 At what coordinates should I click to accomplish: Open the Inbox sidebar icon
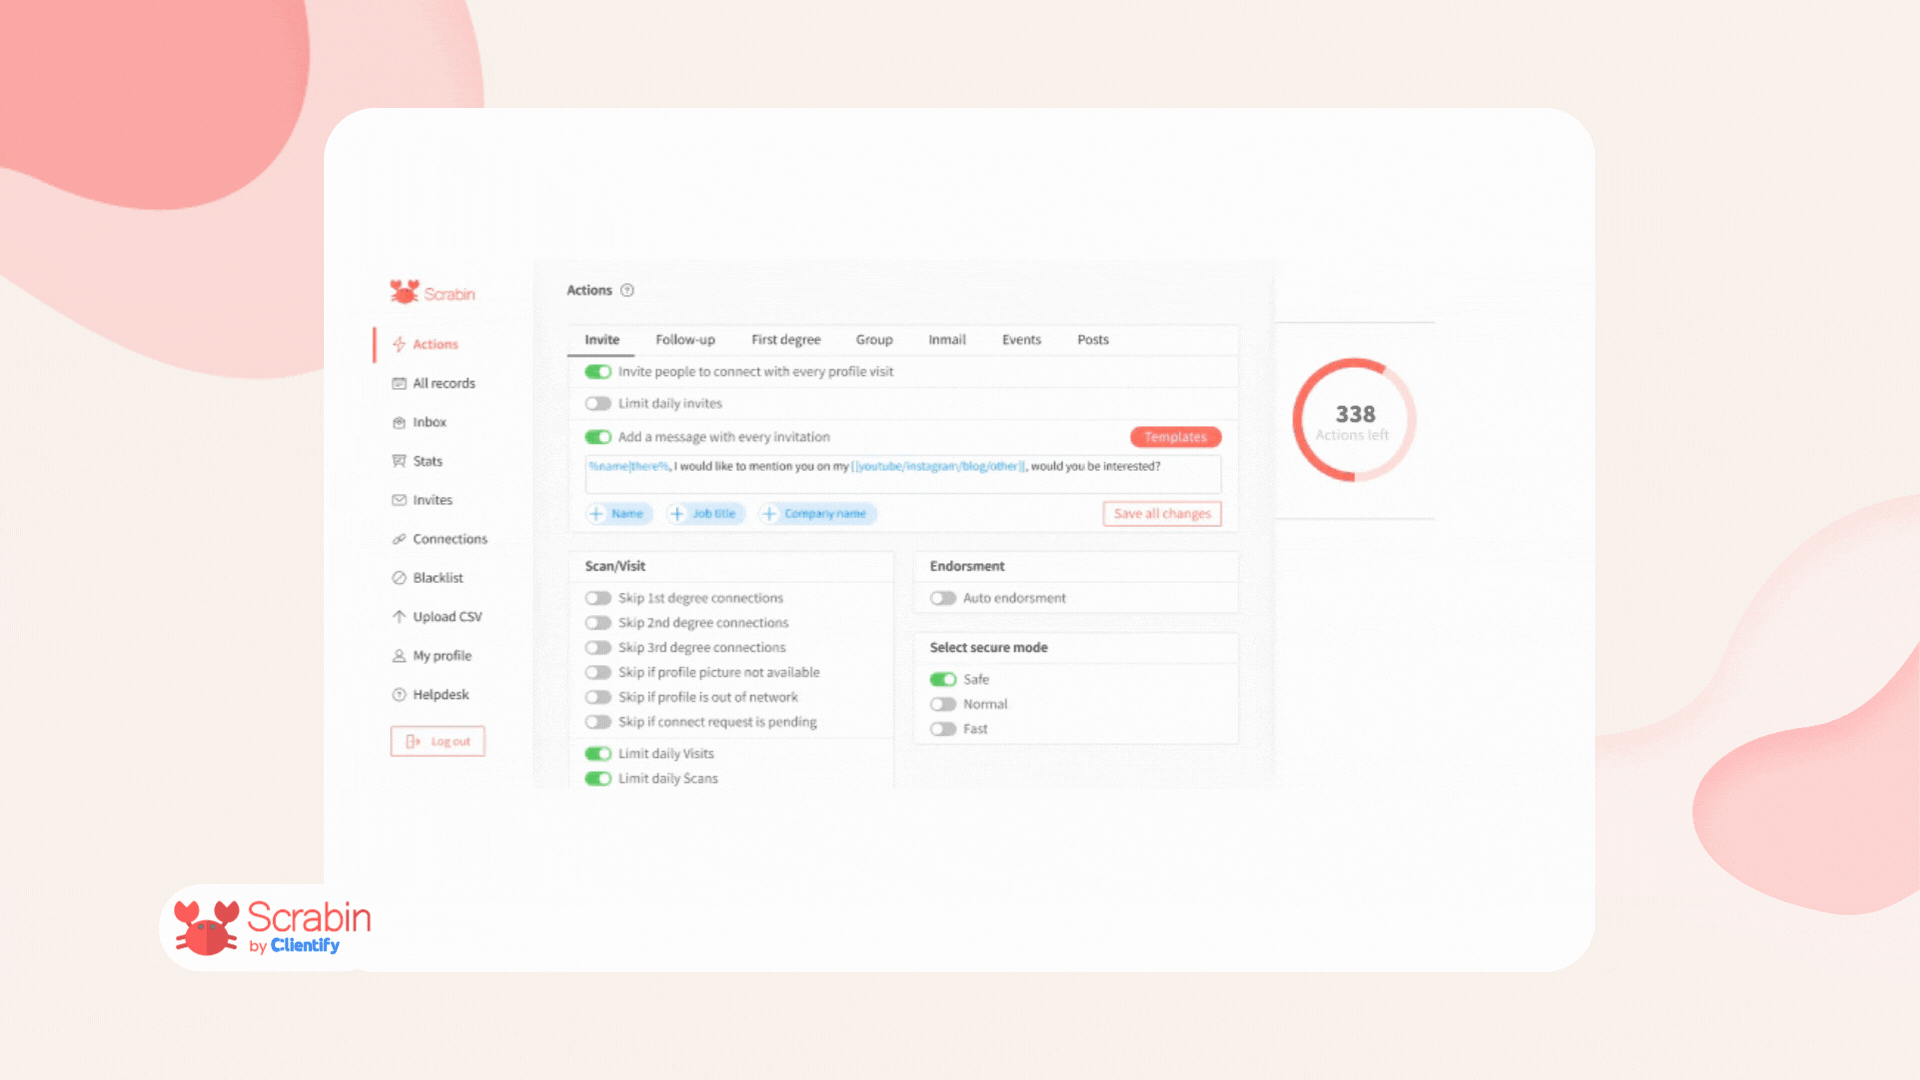coord(399,422)
